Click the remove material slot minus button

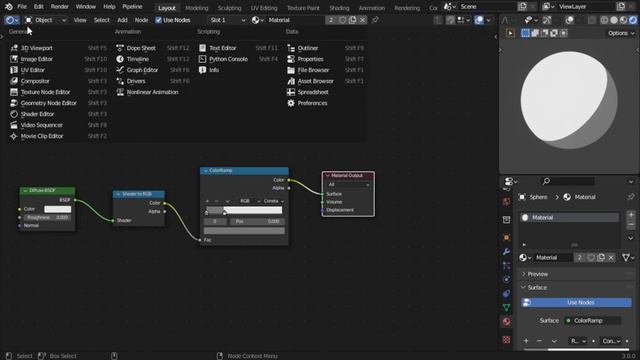coord(631,224)
